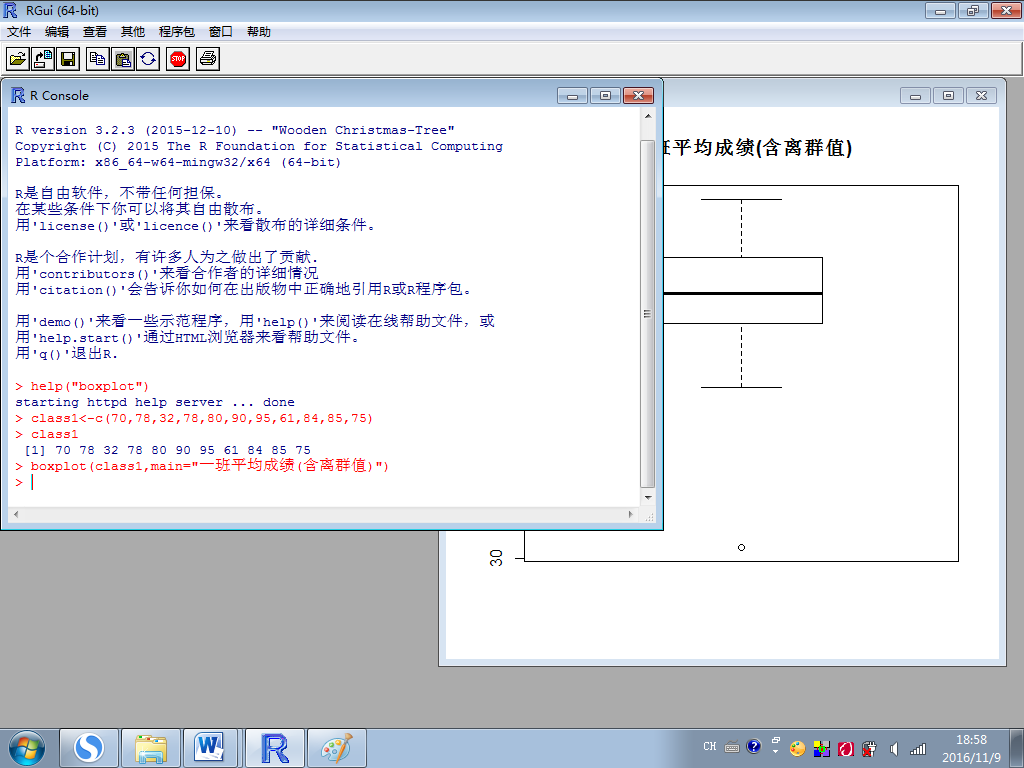This screenshot has height=768, width=1024.
Task: Switch to Paint in taskbar
Action: click(337, 748)
